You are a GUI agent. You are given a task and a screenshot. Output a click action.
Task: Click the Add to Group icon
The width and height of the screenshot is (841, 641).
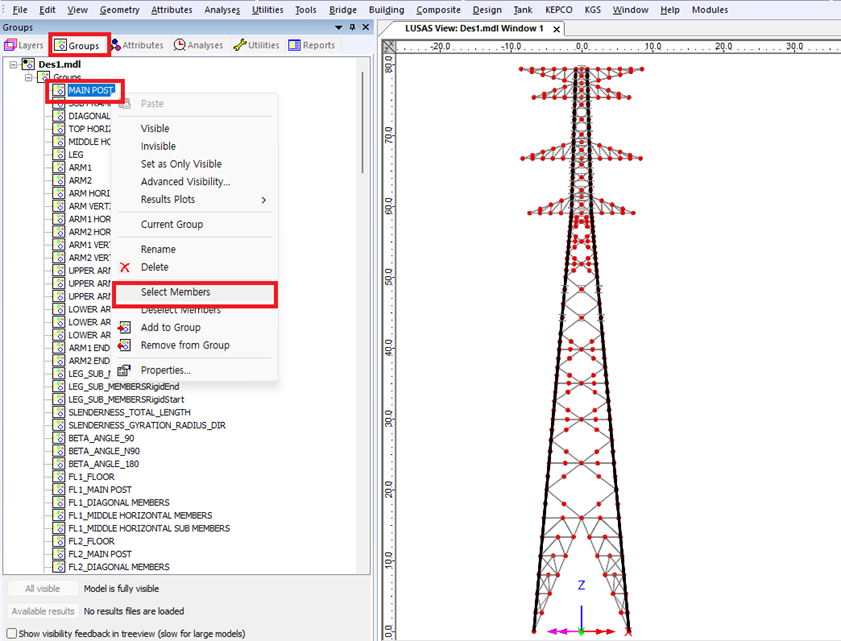pyautogui.click(x=124, y=327)
